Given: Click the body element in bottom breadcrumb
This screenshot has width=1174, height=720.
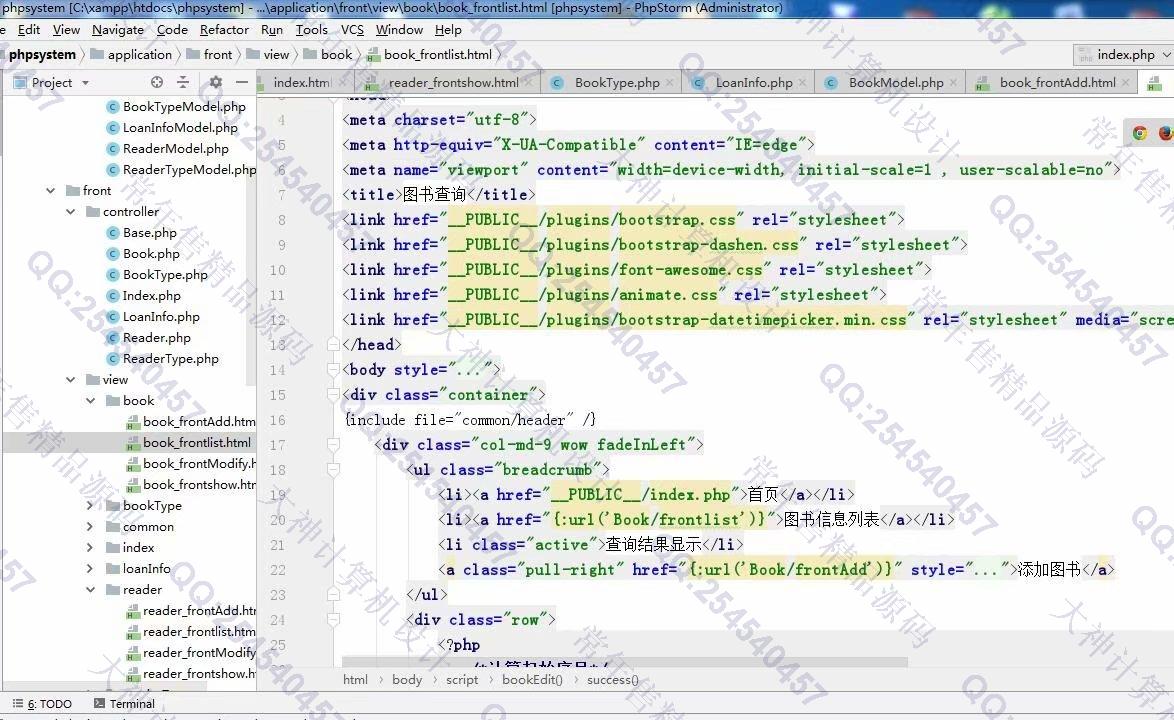Looking at the screenshot, I should click(x=407, y=680).
